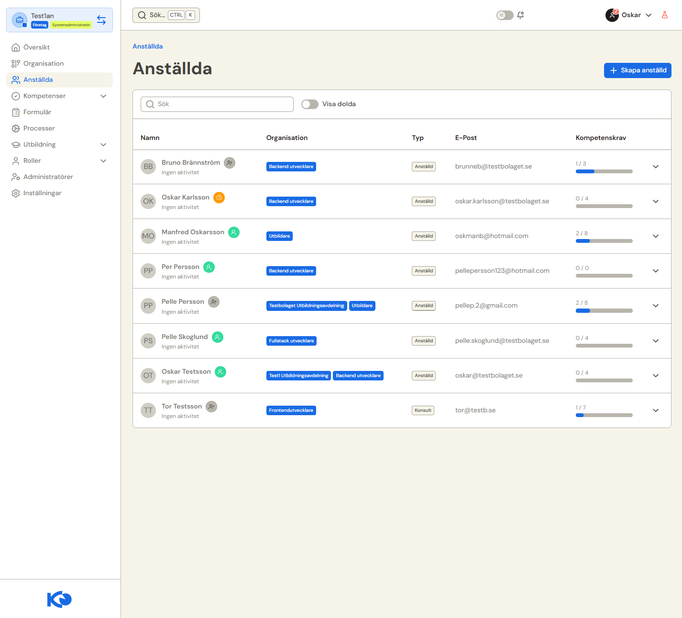682x618 pixels.
Task: Click the green user icon beside Pelle Skoglund
Action: click(x=217, y=337)
